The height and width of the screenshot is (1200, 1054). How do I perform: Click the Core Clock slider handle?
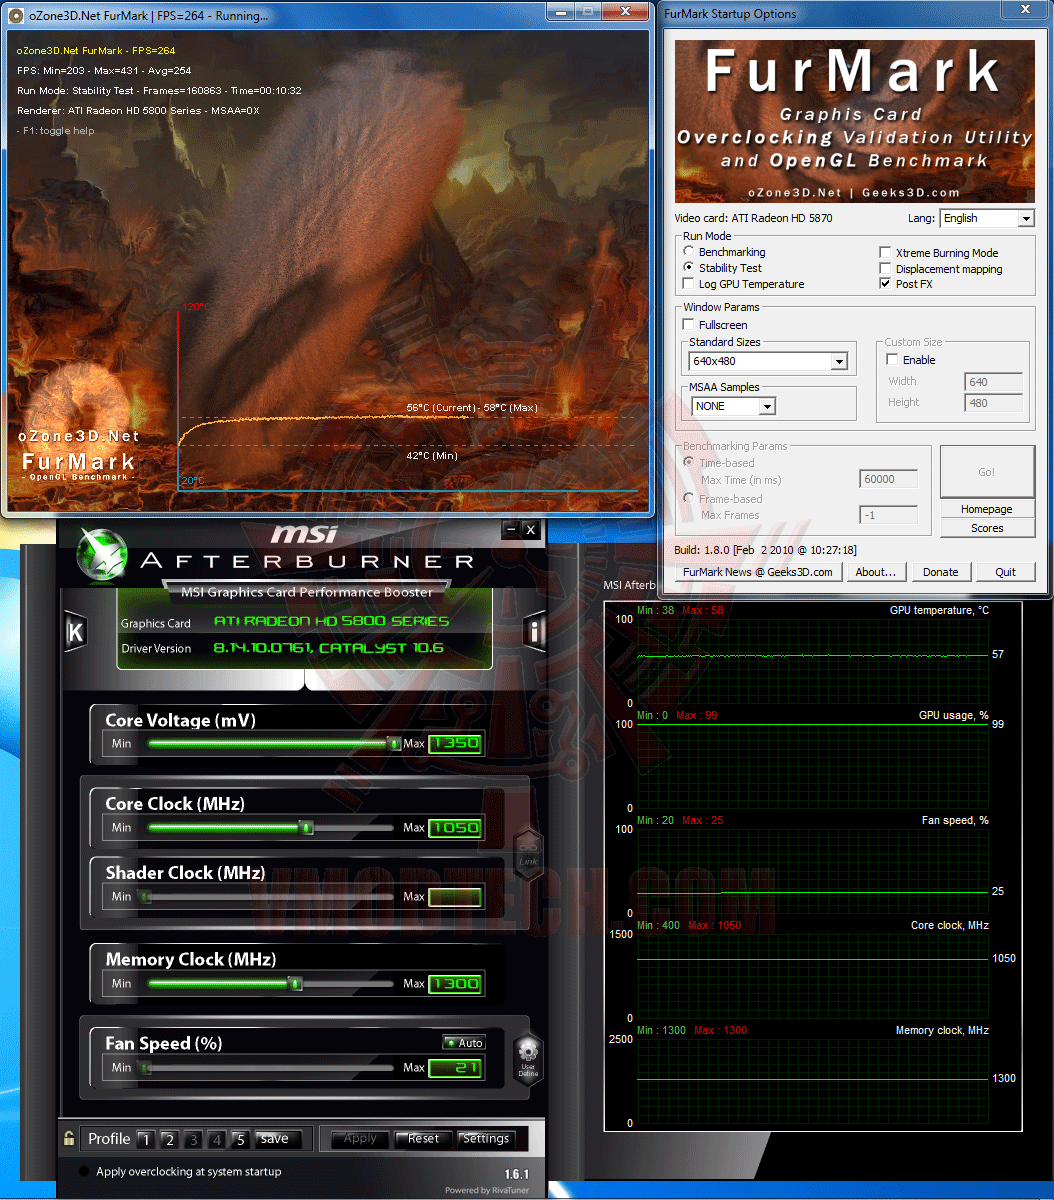point(306,827)
